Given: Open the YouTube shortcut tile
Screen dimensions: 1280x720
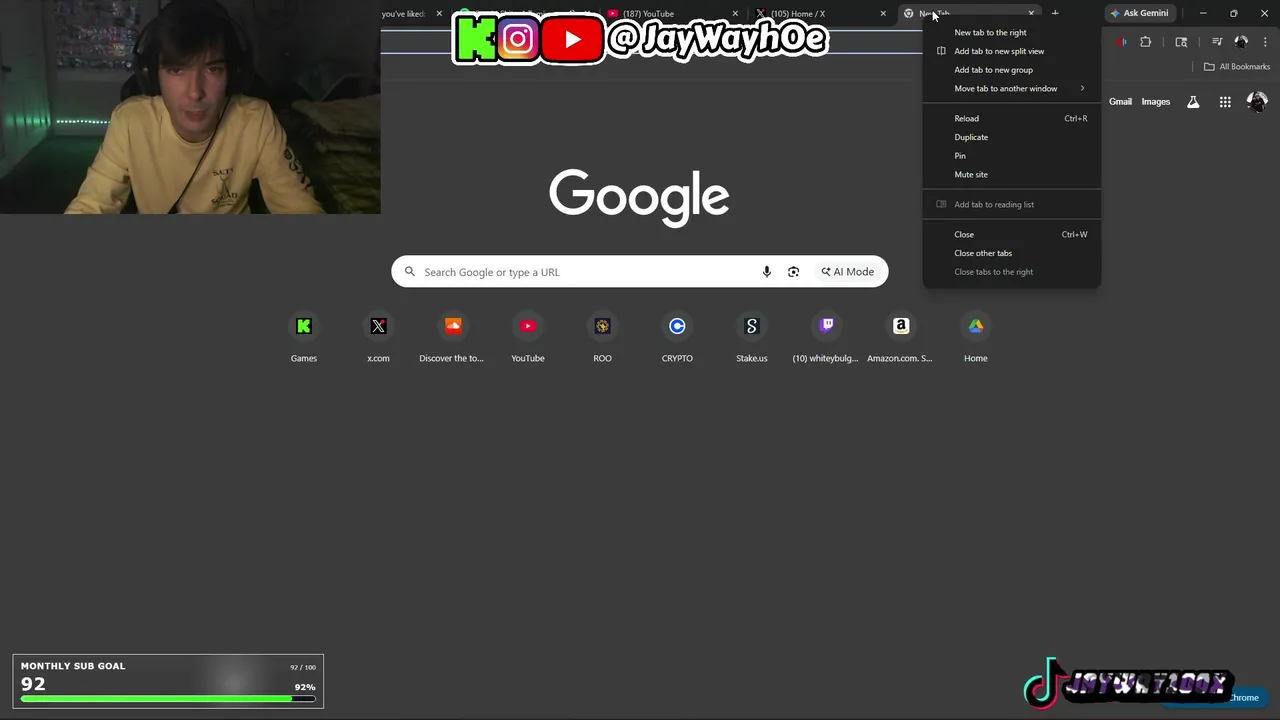Looking at the screenshot, I should click(528, 338).
